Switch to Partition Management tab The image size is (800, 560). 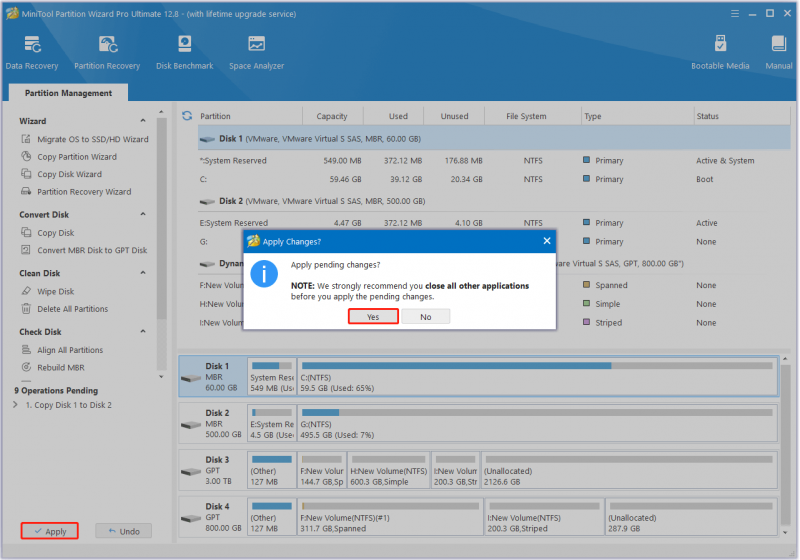click(x=68, y=93)
